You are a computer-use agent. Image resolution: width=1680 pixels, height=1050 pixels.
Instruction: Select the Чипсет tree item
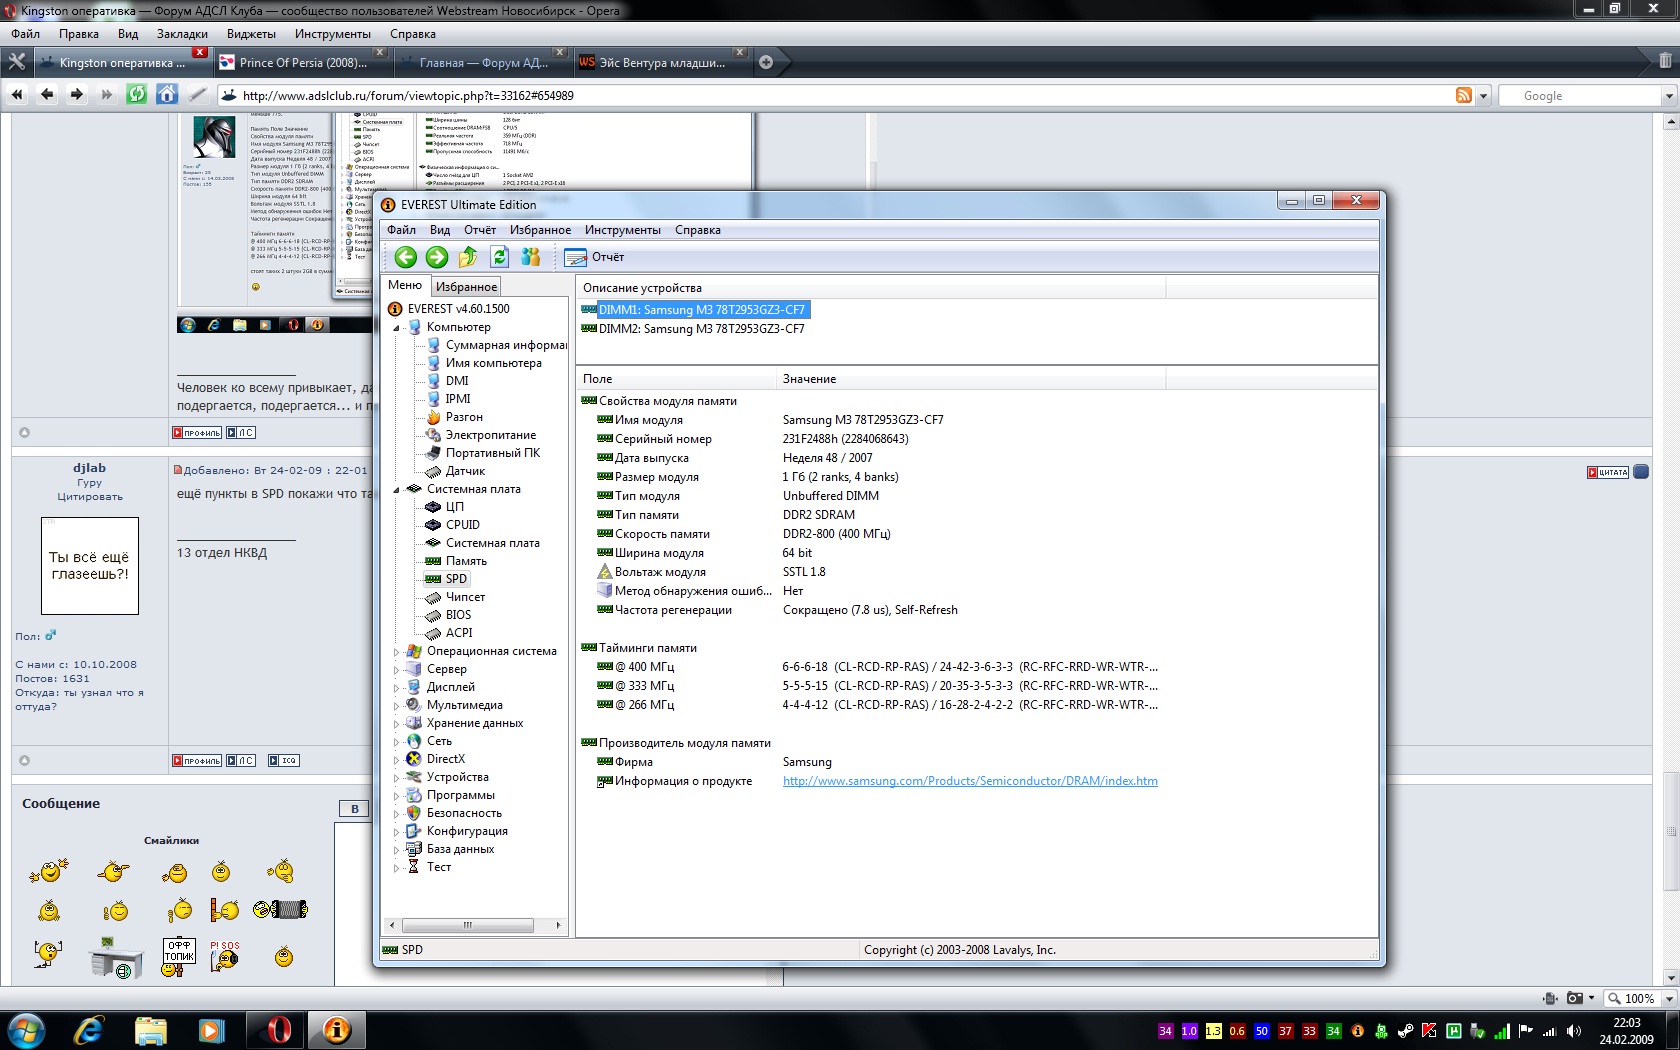465,597
